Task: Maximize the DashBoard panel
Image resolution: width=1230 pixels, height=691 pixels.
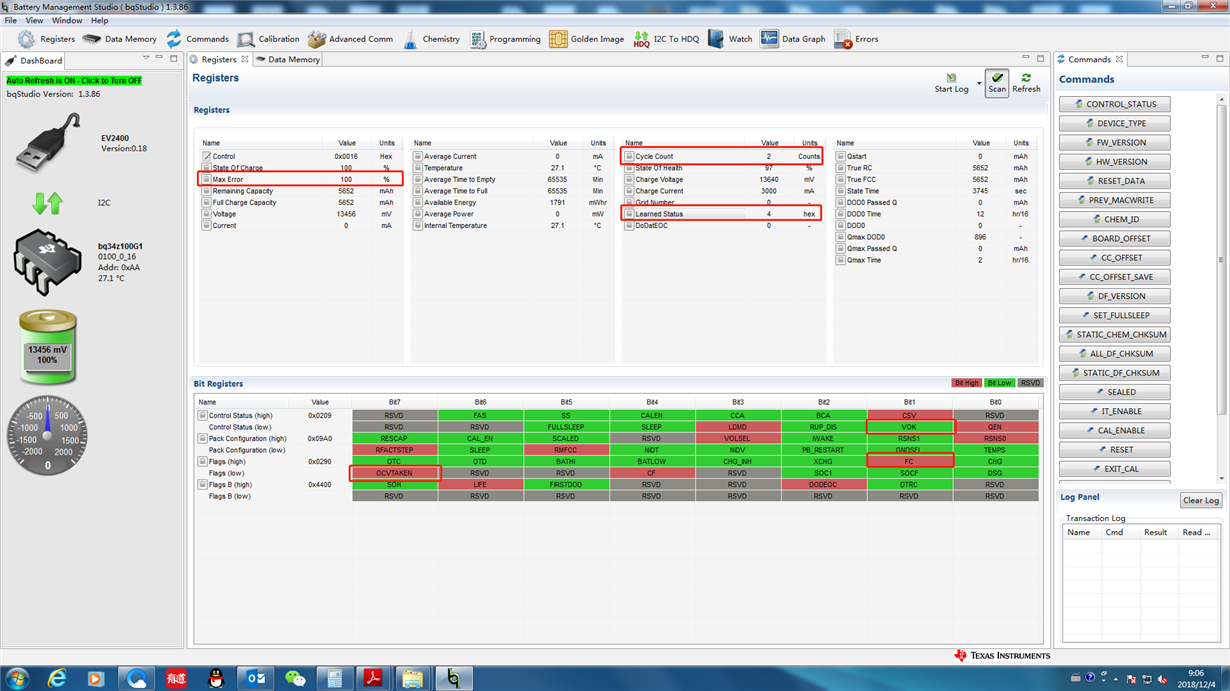Action: click(x=174, y=59)
